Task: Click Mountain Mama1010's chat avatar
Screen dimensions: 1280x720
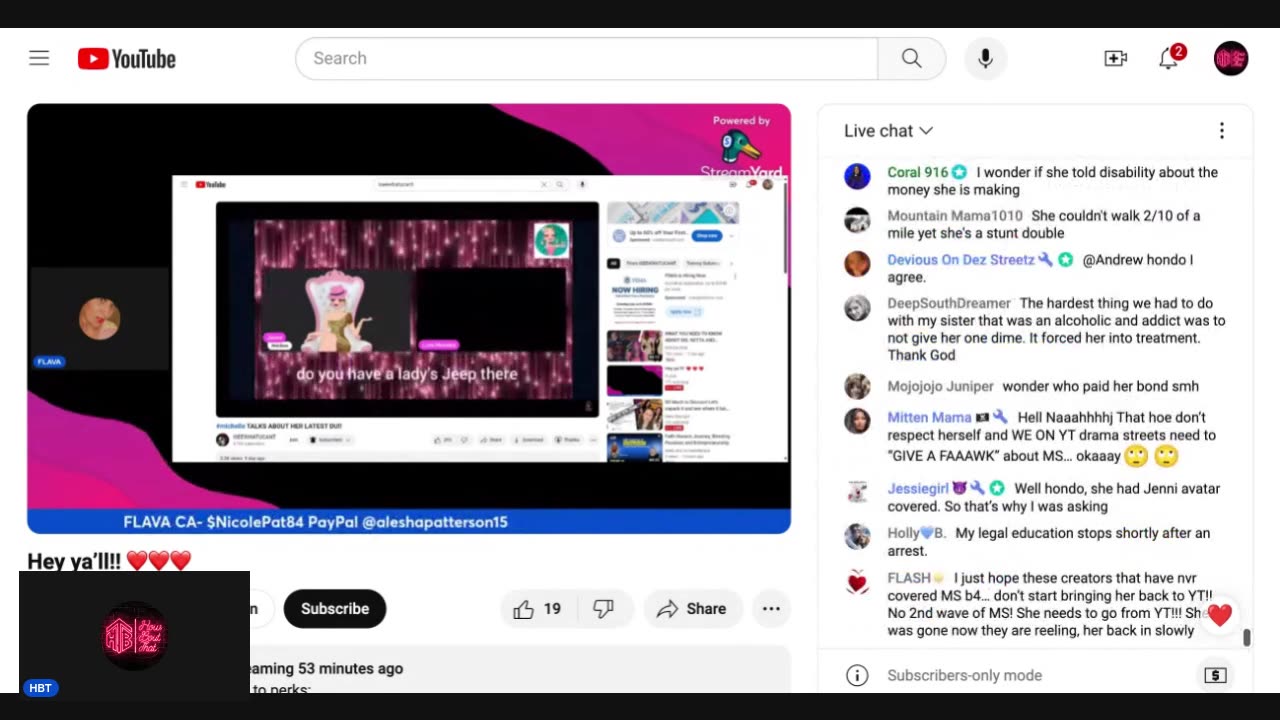Action: pos(857,220)
